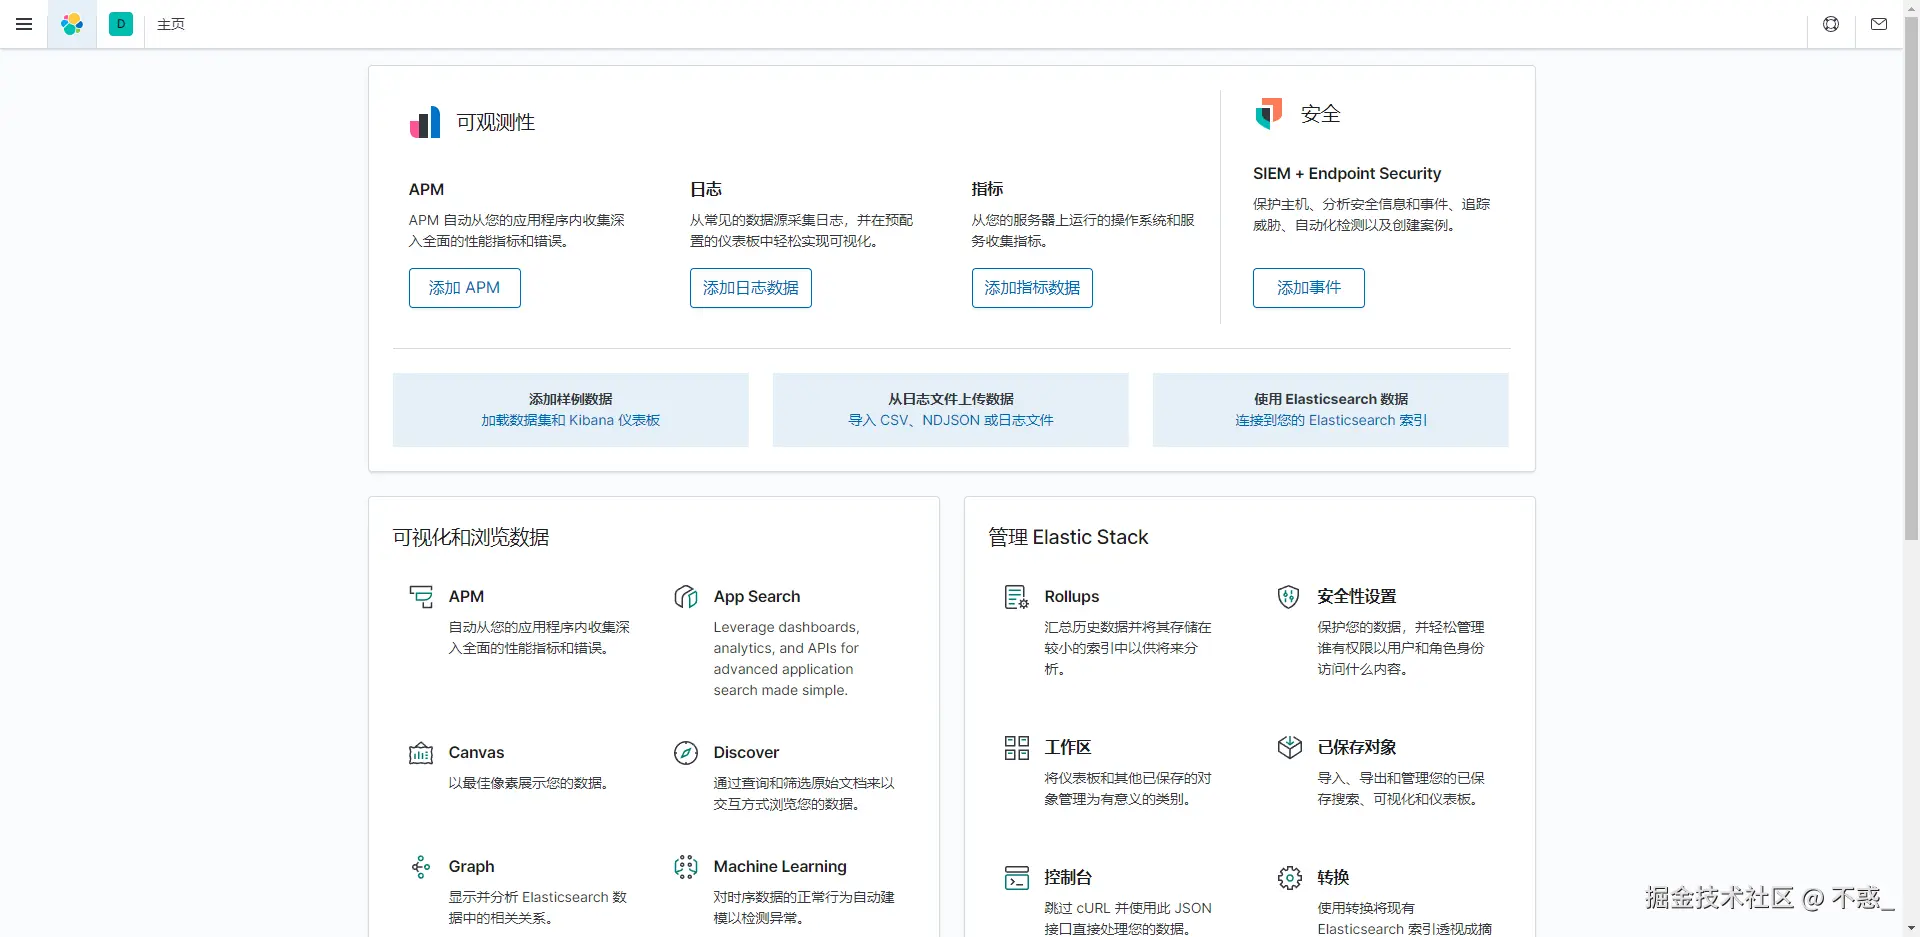Click the Graph icon

pyautogui.click(x=421, y=867)
